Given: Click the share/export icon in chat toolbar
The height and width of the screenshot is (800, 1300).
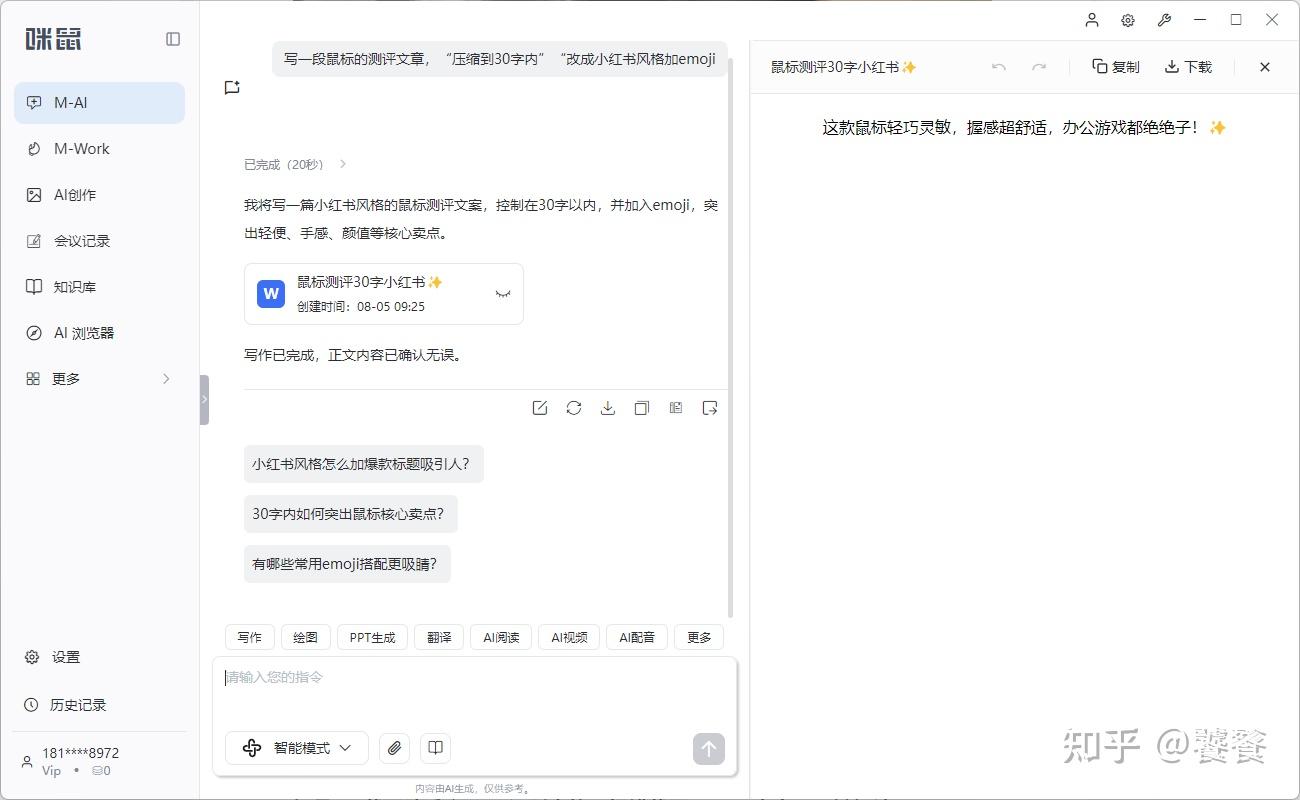Looking at the screenshot, I should click(x=710, y=408).
